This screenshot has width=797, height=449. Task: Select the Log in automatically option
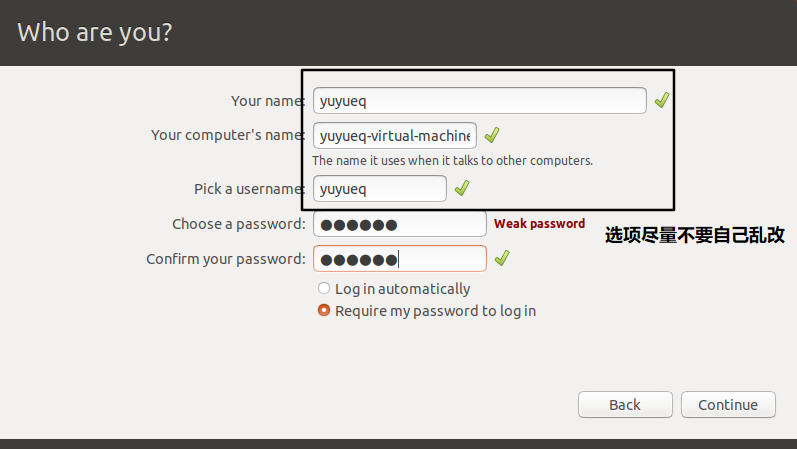[393, 289]
